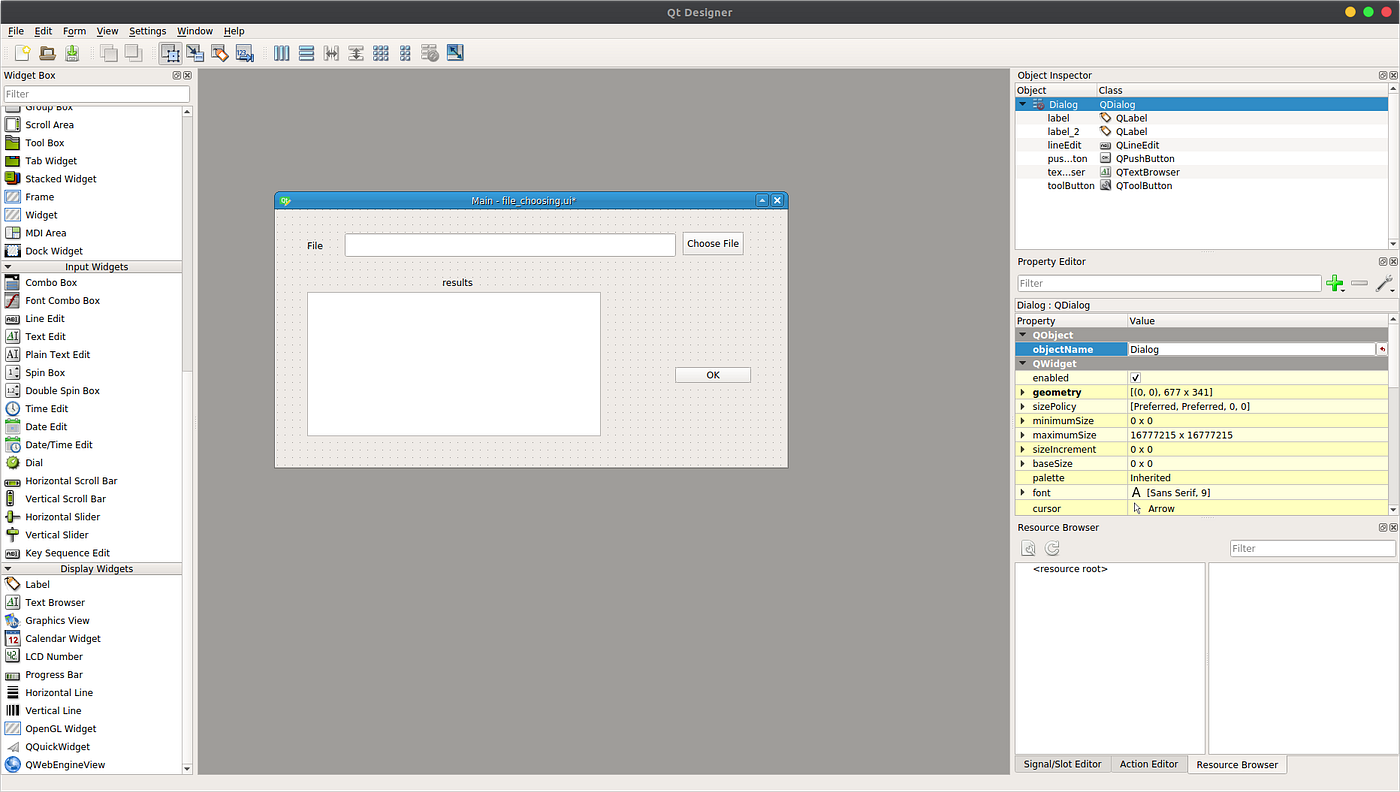The image size is (1400, 792).
Task: Switch to Edit Buddies mode icon
Action: [220, 53]
